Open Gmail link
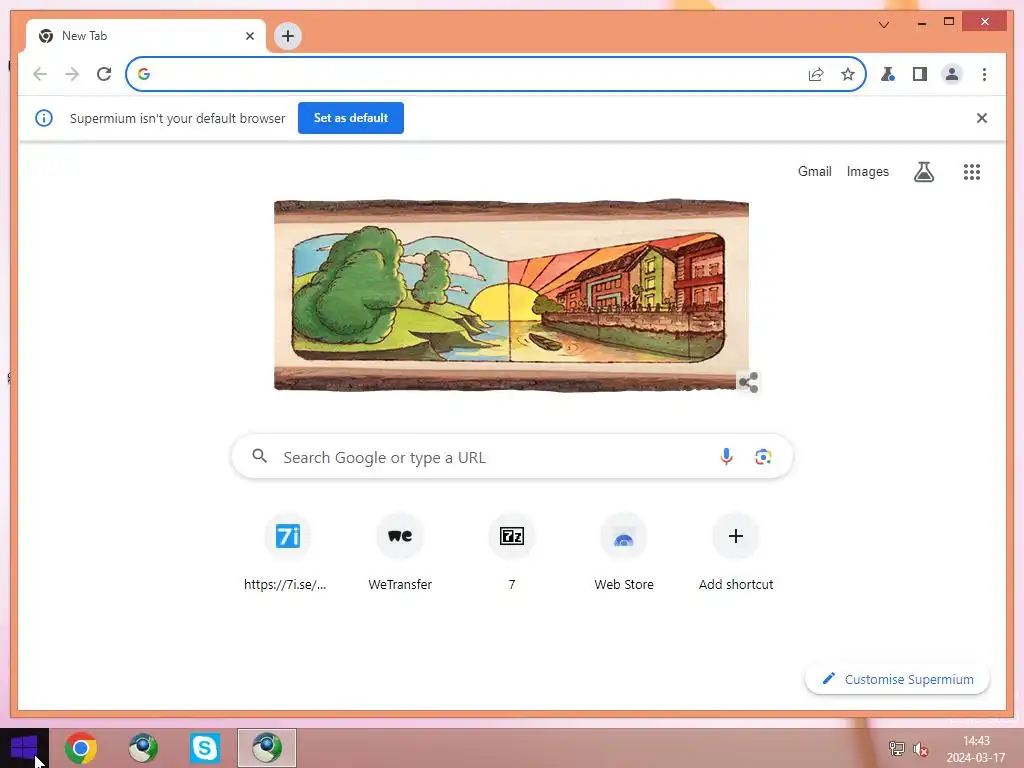Image resolution: width=1024 pixels, height=768 pixels. click(x=814, y=171)
